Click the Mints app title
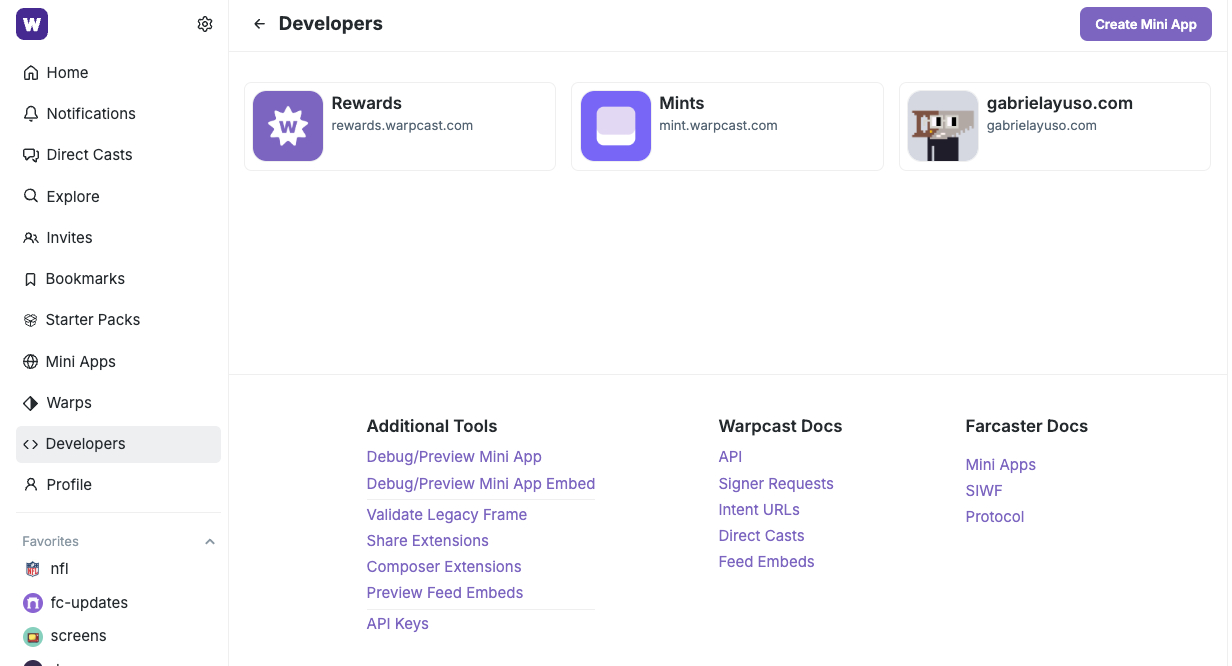The height and width of the screenshot is (666, 1232). pyautogui.click(x=682, y=103)
